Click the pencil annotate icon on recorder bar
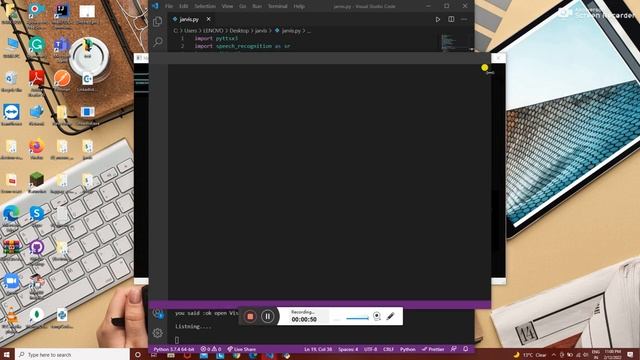 [390, 316]
